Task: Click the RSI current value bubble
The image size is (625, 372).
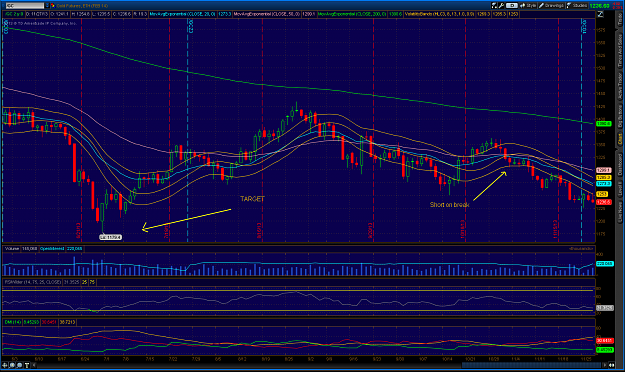Action: (x=605, y=308)
